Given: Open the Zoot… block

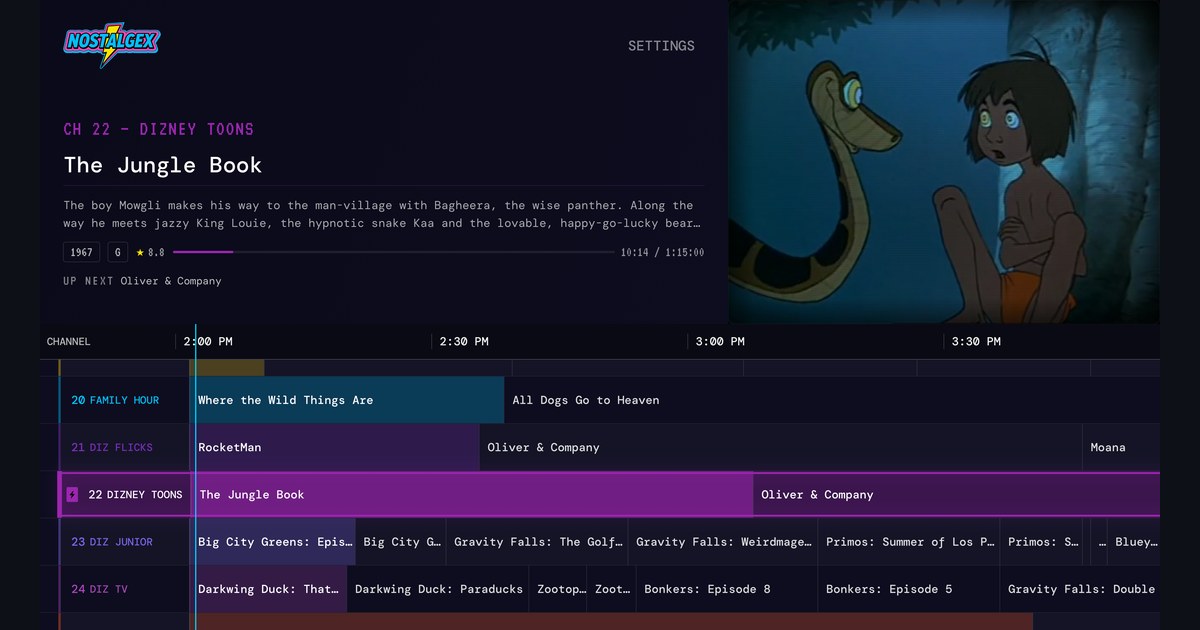Looking at the screenshot, I should click(x=611, y=589).
